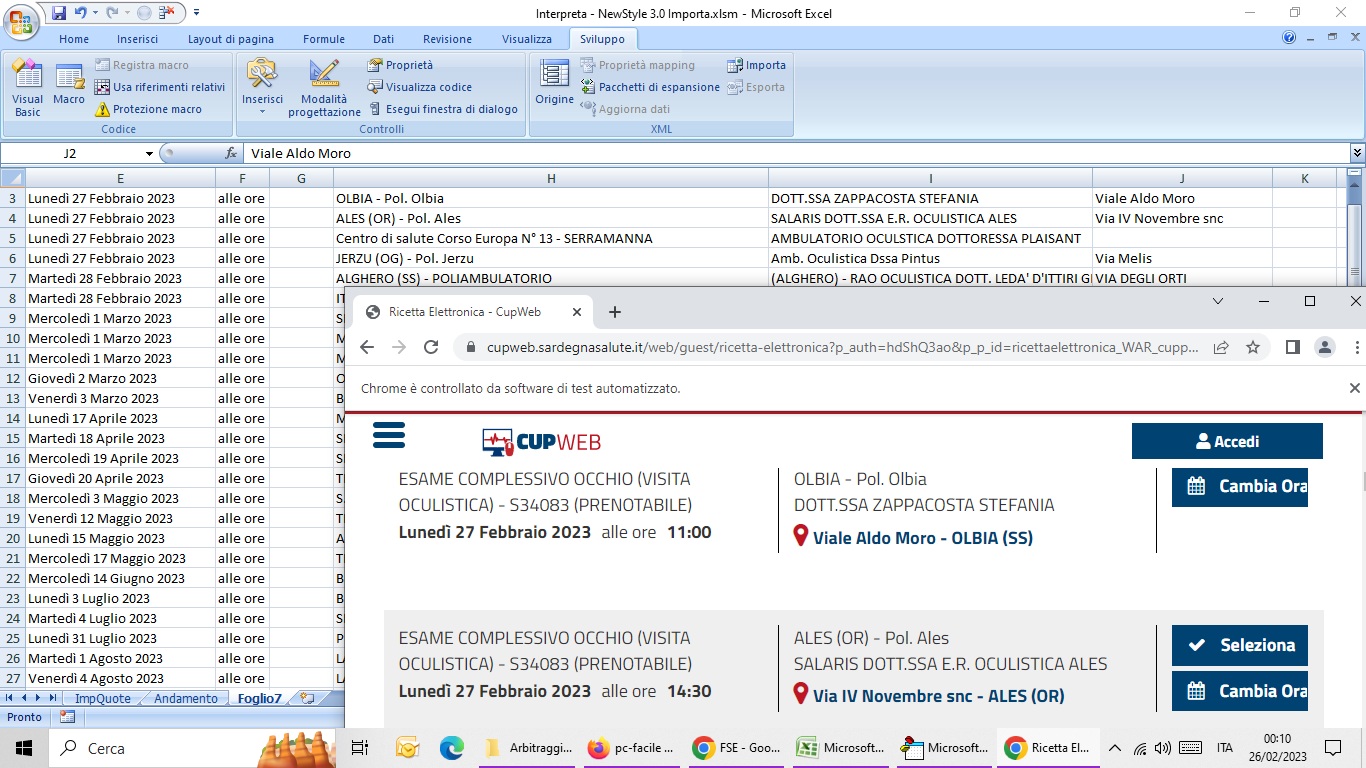This screenshot has width=1366, height=768.
Task: Click Pacchetti di espansione
Action: click(x=650, y=87)
